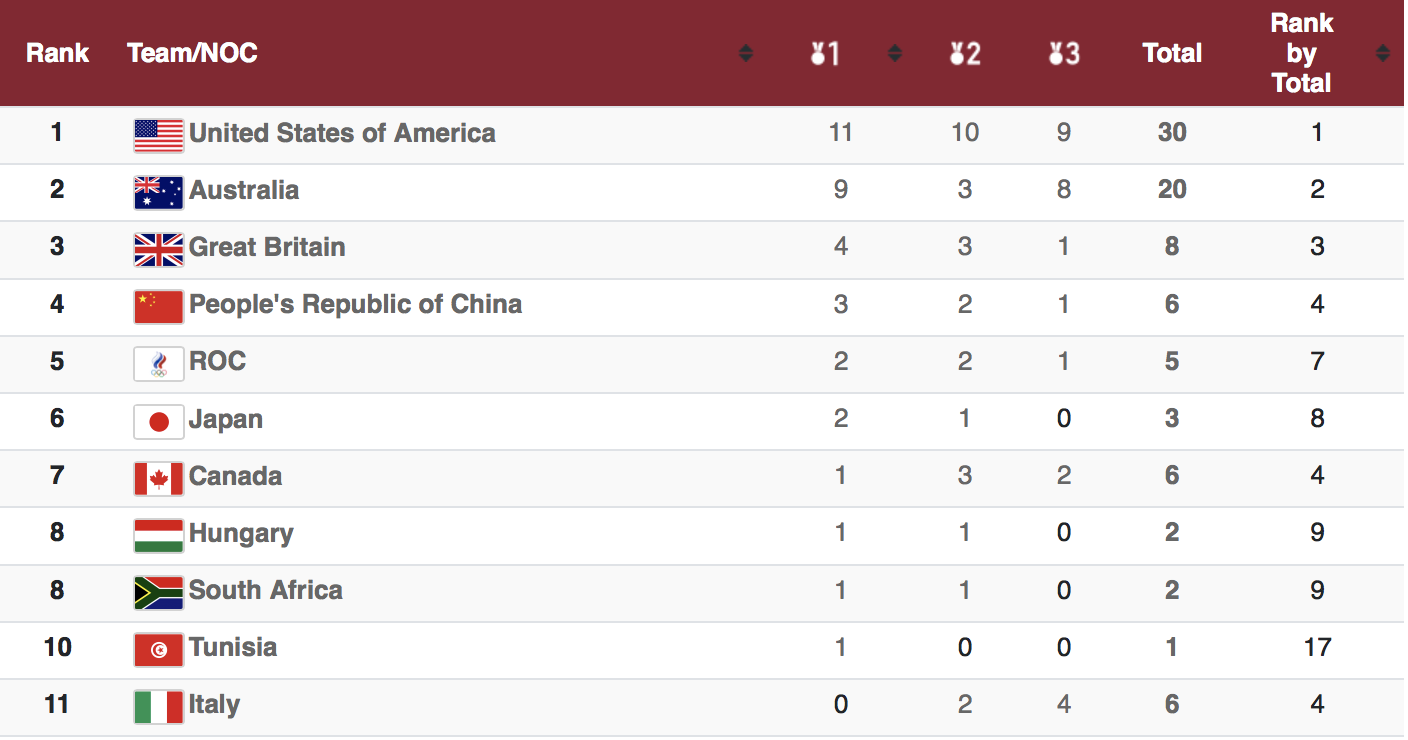
Task: Click the silver medal column header
Action: (x=965, y=53)
